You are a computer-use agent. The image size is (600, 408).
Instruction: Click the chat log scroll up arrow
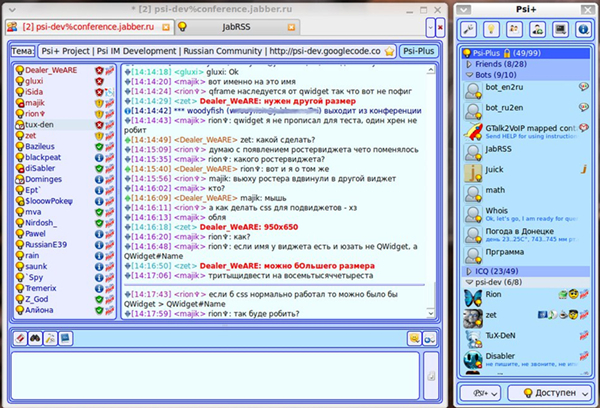(x=430, y=70)
